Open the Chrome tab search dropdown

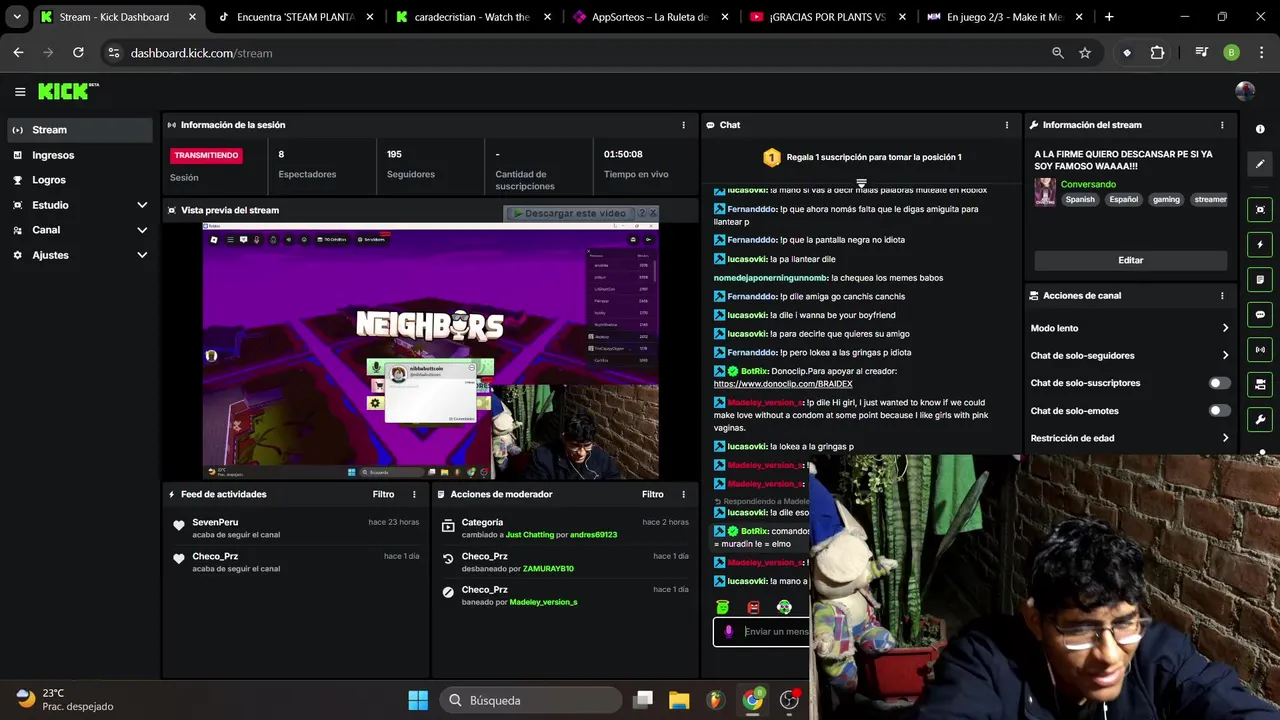(17, 17)
